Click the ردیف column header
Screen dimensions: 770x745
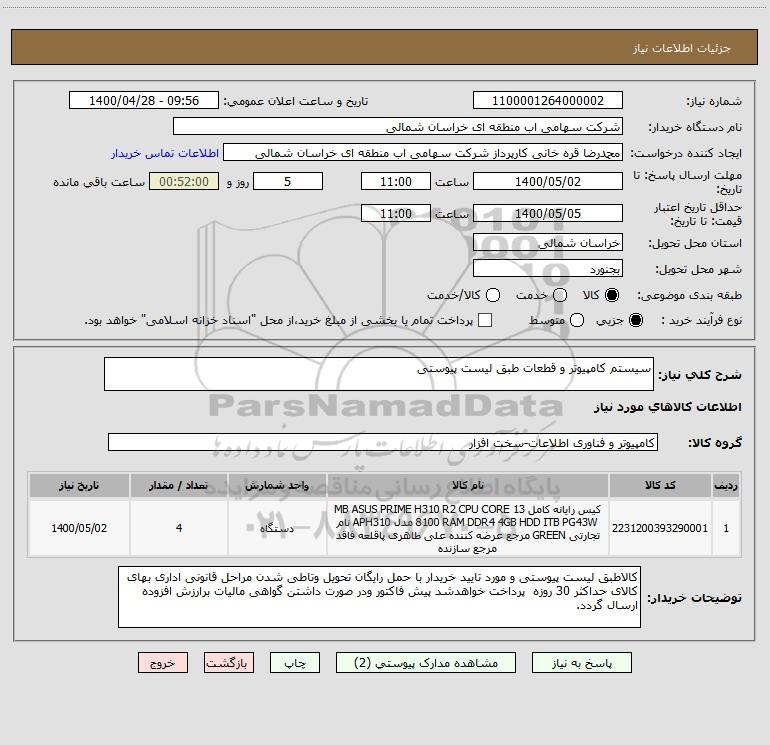[x=726, y=485]
